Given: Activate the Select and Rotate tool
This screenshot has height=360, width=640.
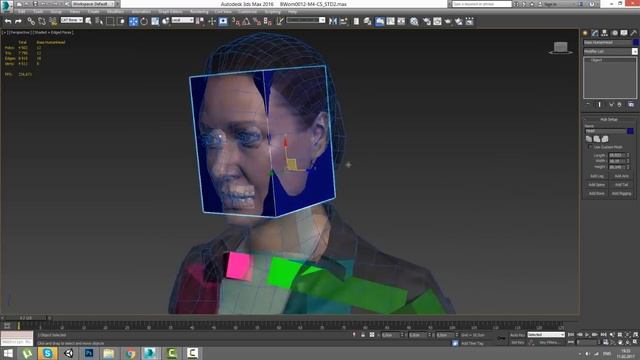Looking at the screenshot, I should click(144, 21).
